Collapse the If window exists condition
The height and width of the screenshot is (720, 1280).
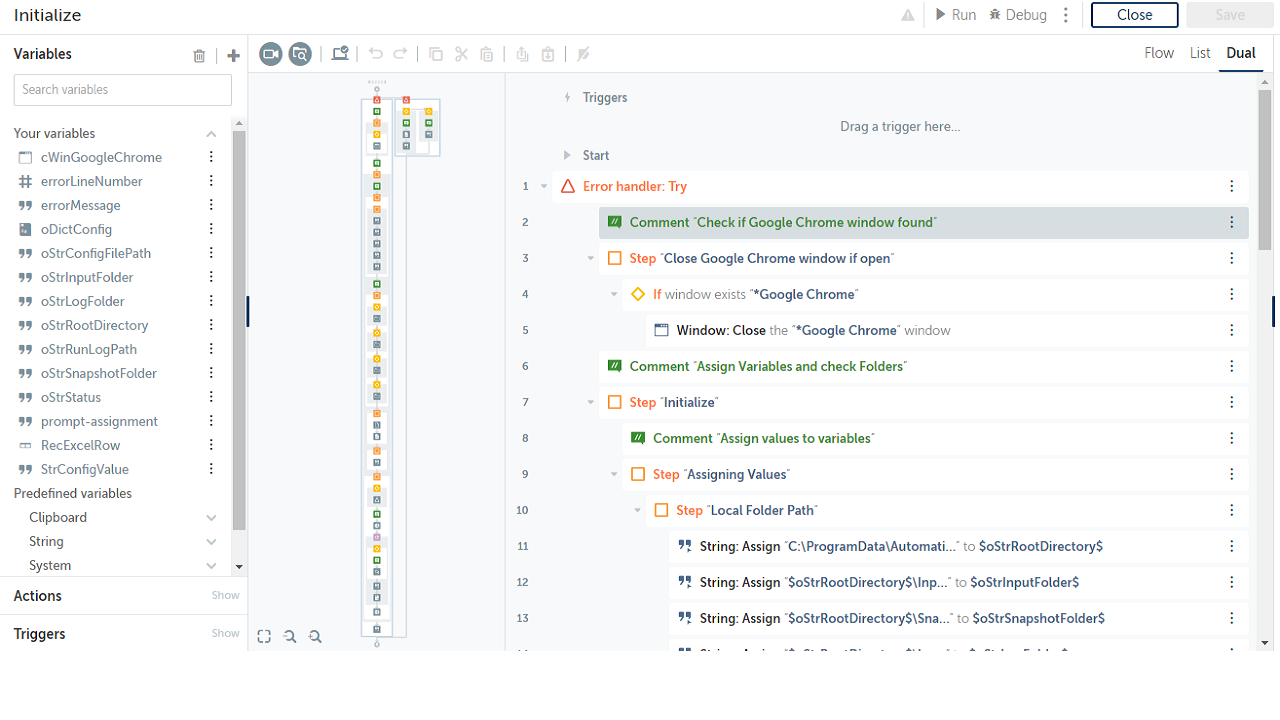tap(614, 294)
